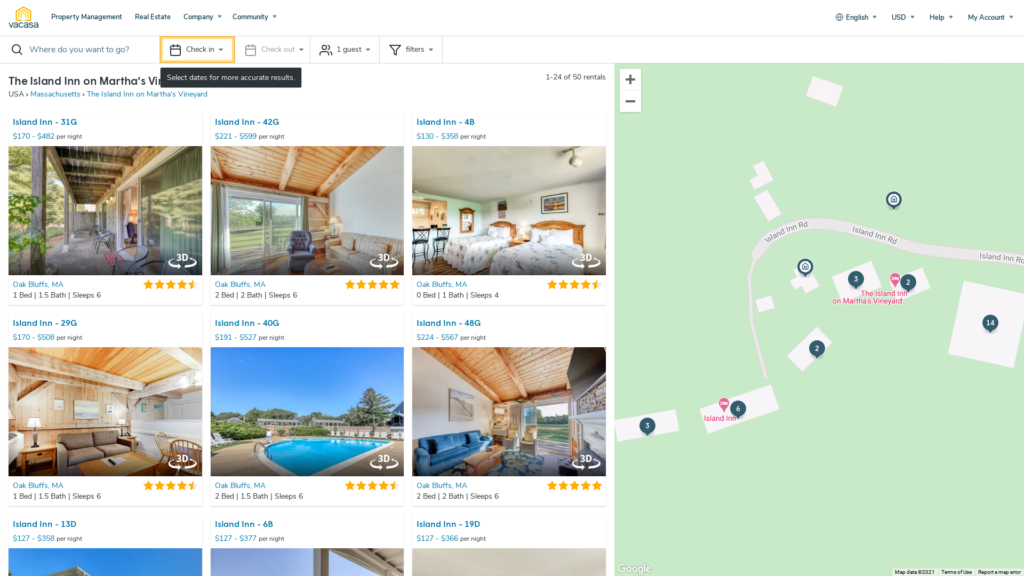Click the map cluster marker showing 14
The height and width of the screenshot is (576, 1024).
pyautogui.click(x=990, y=323)
